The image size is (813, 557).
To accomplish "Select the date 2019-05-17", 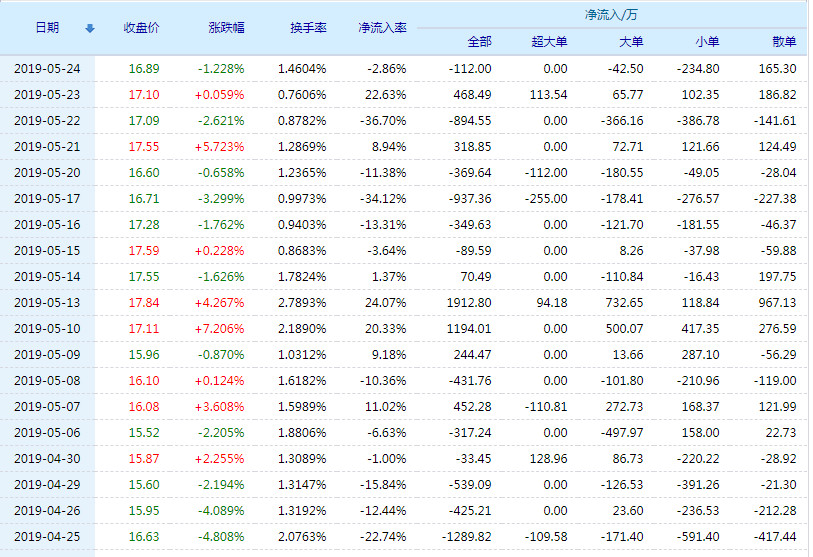I will [47, 199].
